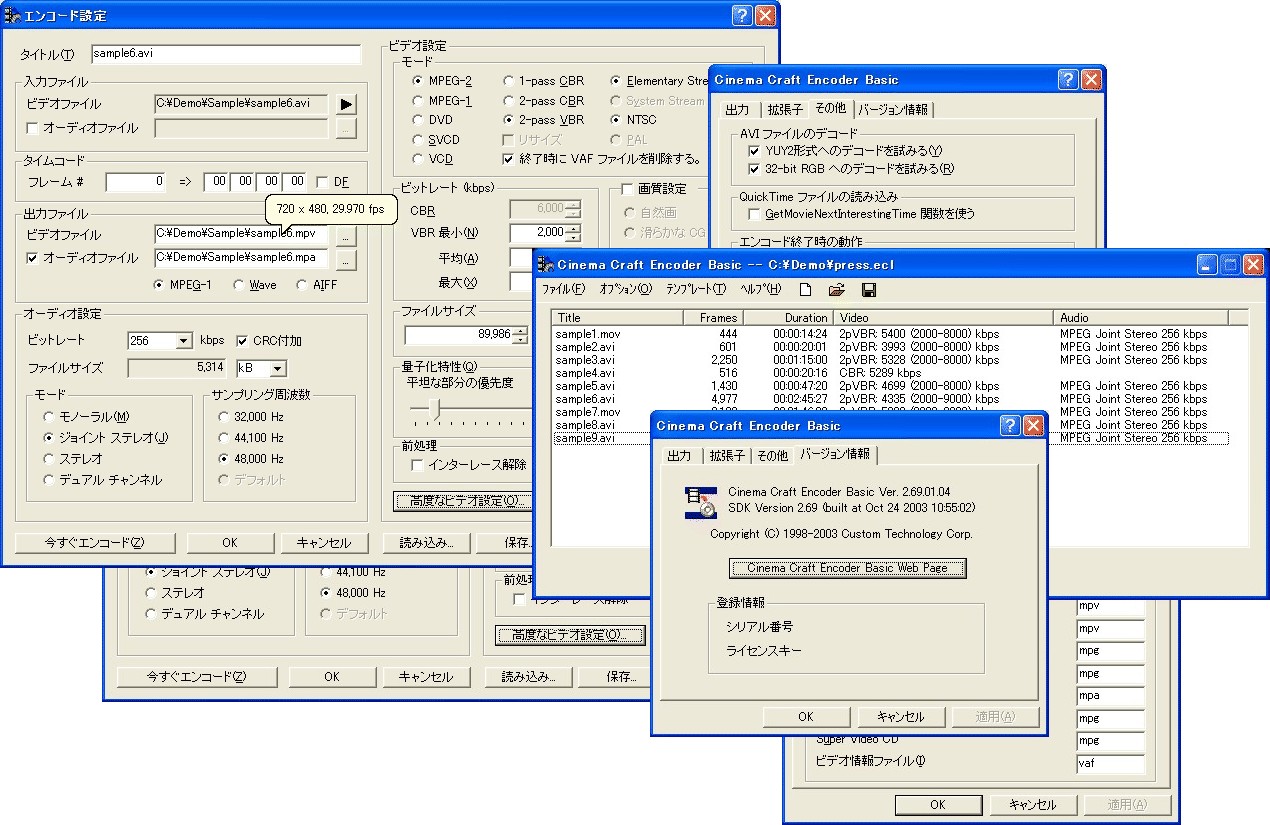1270x825 pixels.
Task: Click help question mark in AVI decode options dialog
Action: point(1069,80)
